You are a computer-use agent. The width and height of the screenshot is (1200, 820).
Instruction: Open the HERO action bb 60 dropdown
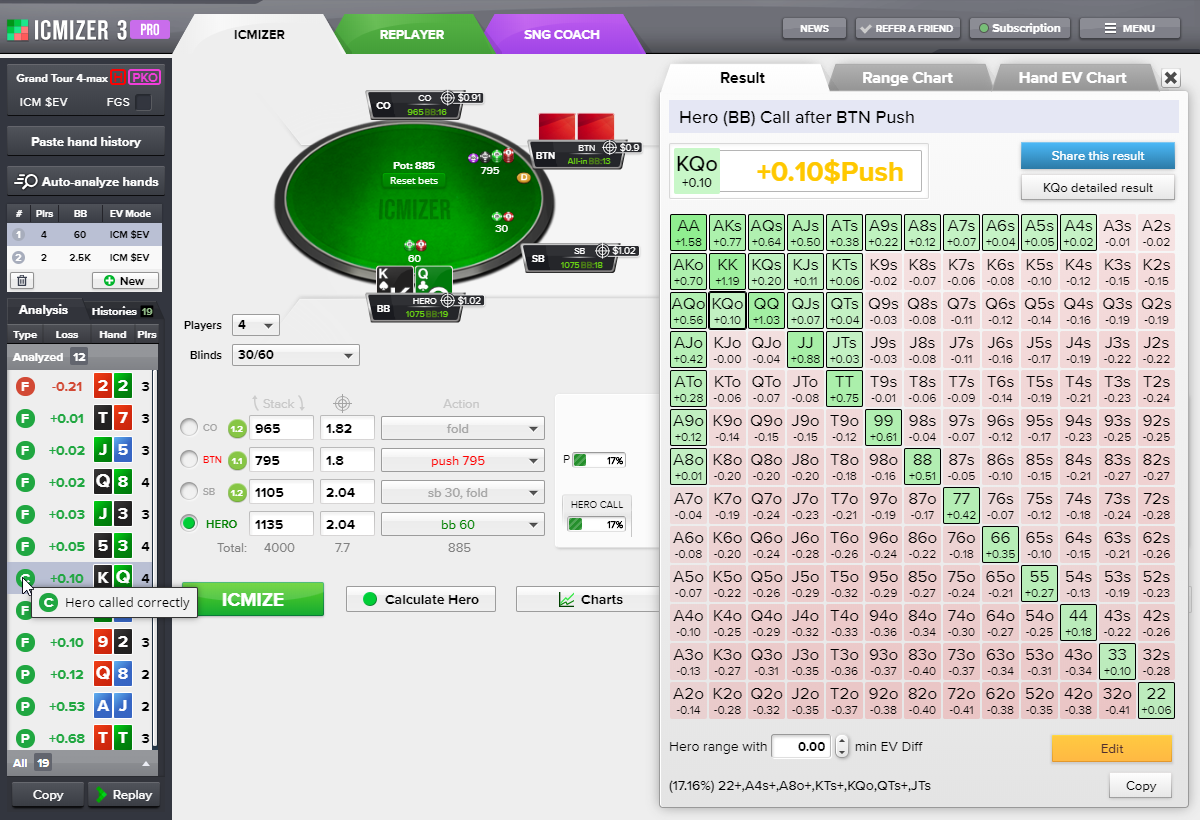click(x=463, y=523)
